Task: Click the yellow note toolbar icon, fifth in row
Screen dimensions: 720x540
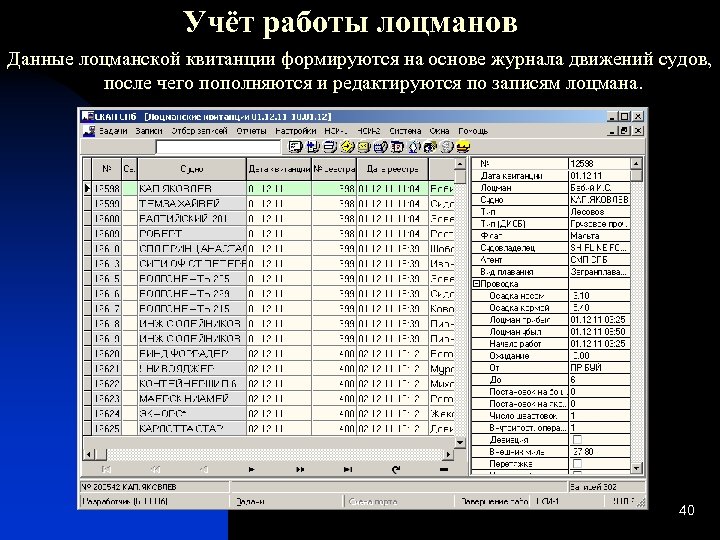Action: (364, 147)
